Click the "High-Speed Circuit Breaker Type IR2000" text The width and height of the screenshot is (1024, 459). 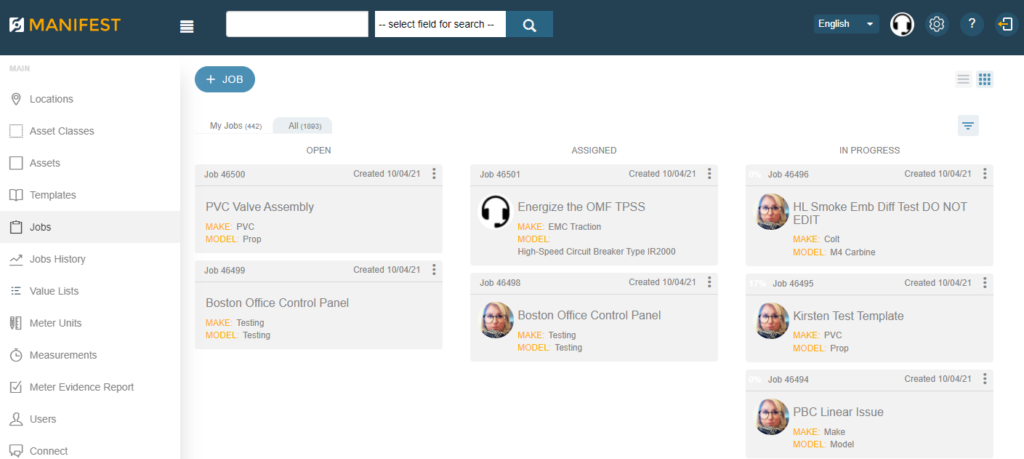click(596, 251)
